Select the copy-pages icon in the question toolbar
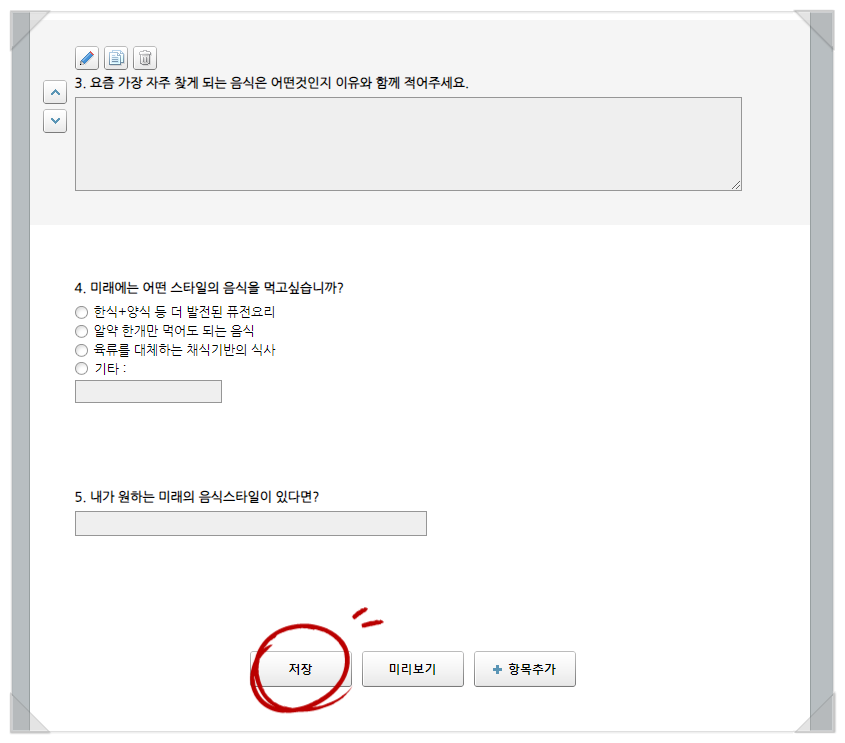Image resolution: width=845 pixels, height=743 pixels. 116,57
